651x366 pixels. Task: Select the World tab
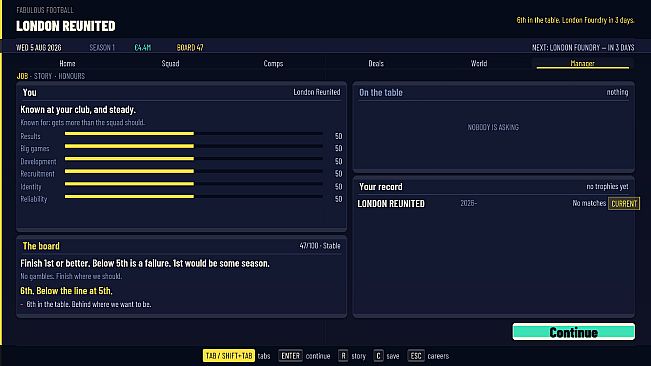coord(479,63)
